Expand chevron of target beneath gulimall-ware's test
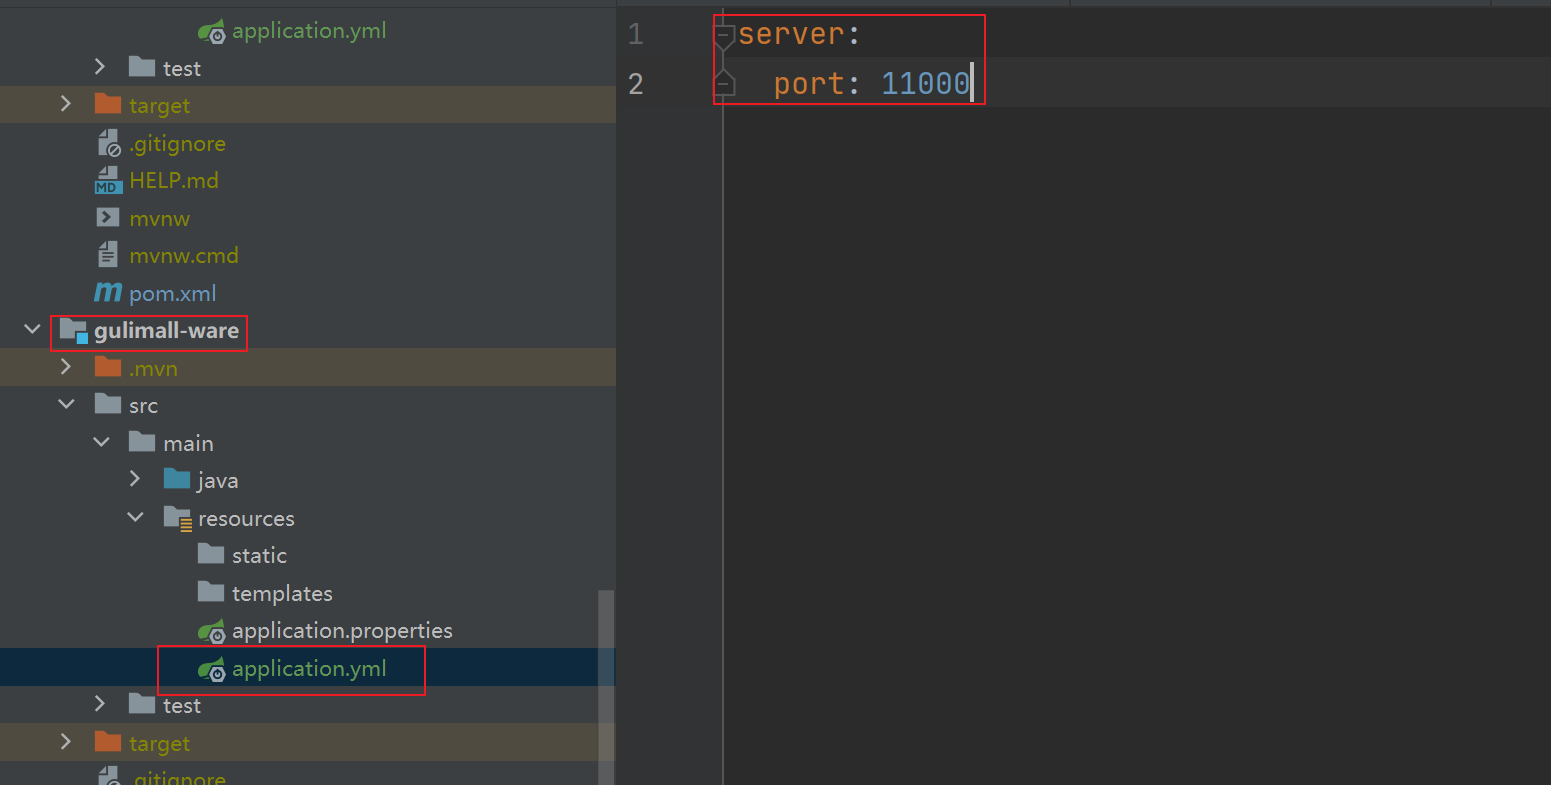1551x785 pixels. click(x=66, y=742)
